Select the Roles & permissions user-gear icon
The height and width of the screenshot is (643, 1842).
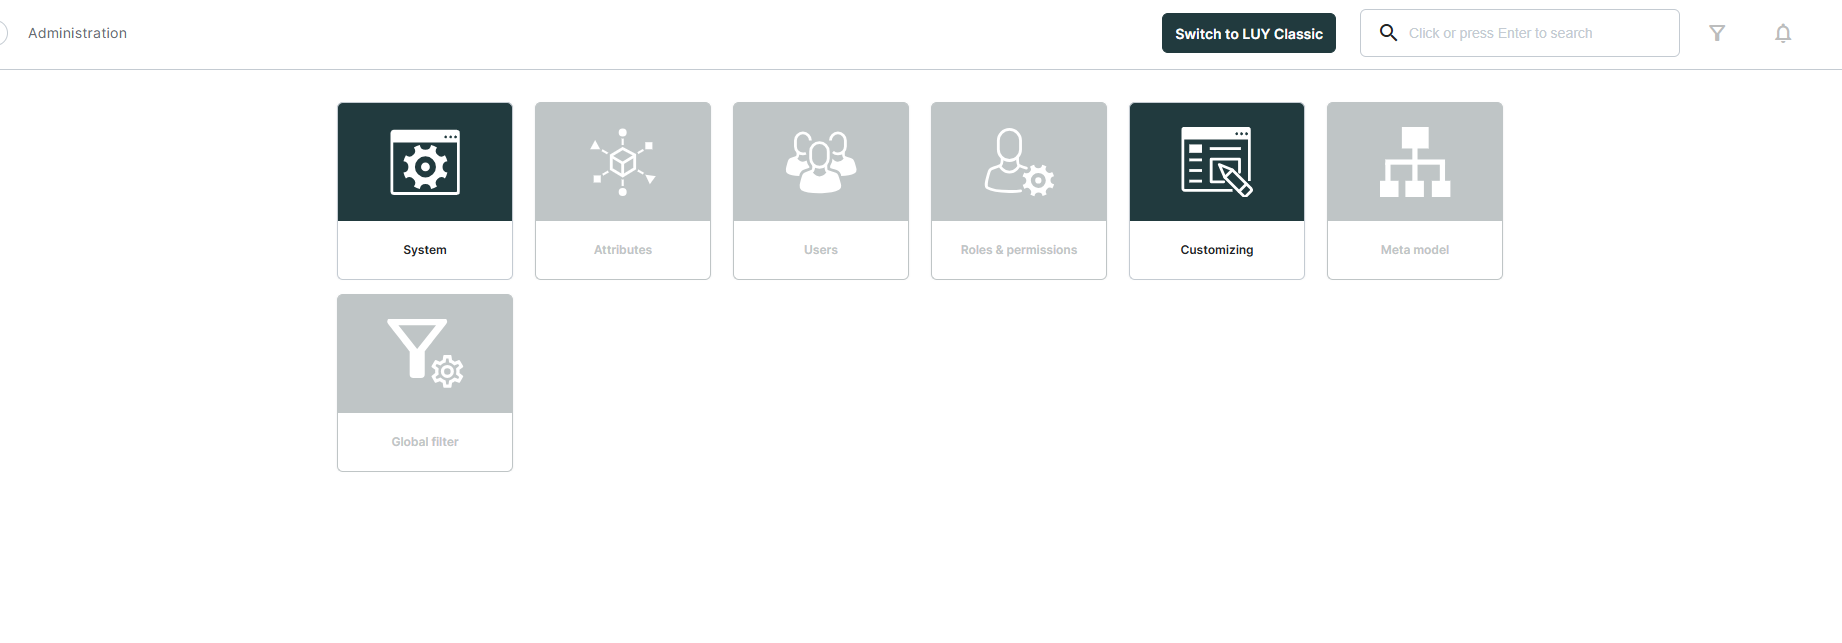(x=1019, y=162)
